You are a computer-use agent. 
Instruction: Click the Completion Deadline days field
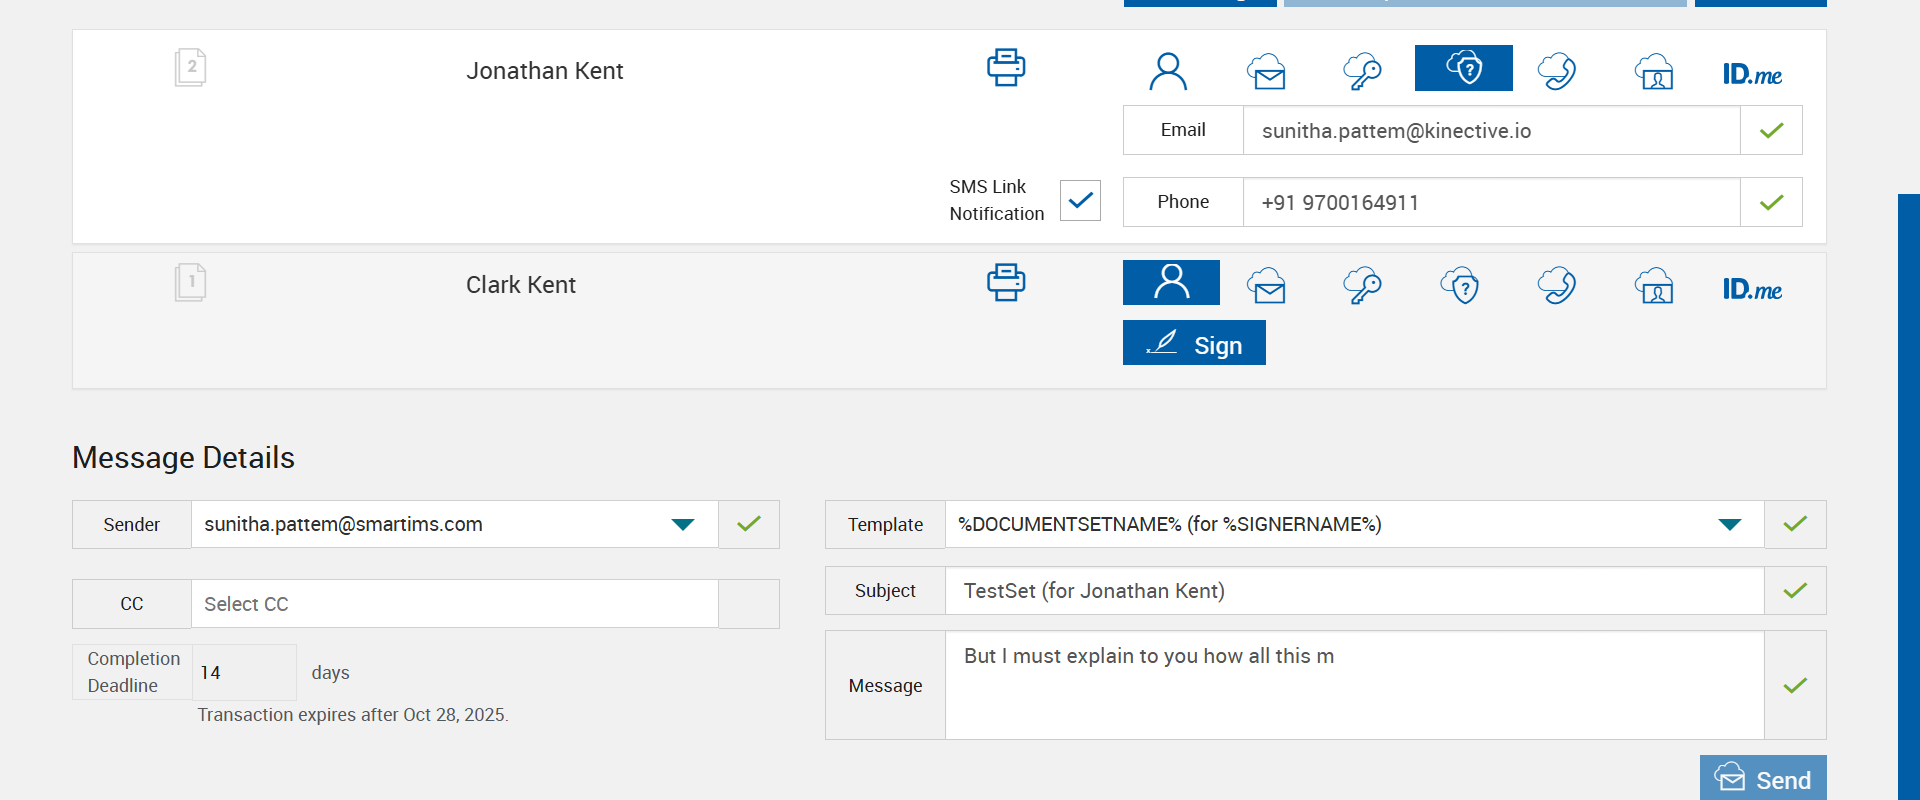243,673
